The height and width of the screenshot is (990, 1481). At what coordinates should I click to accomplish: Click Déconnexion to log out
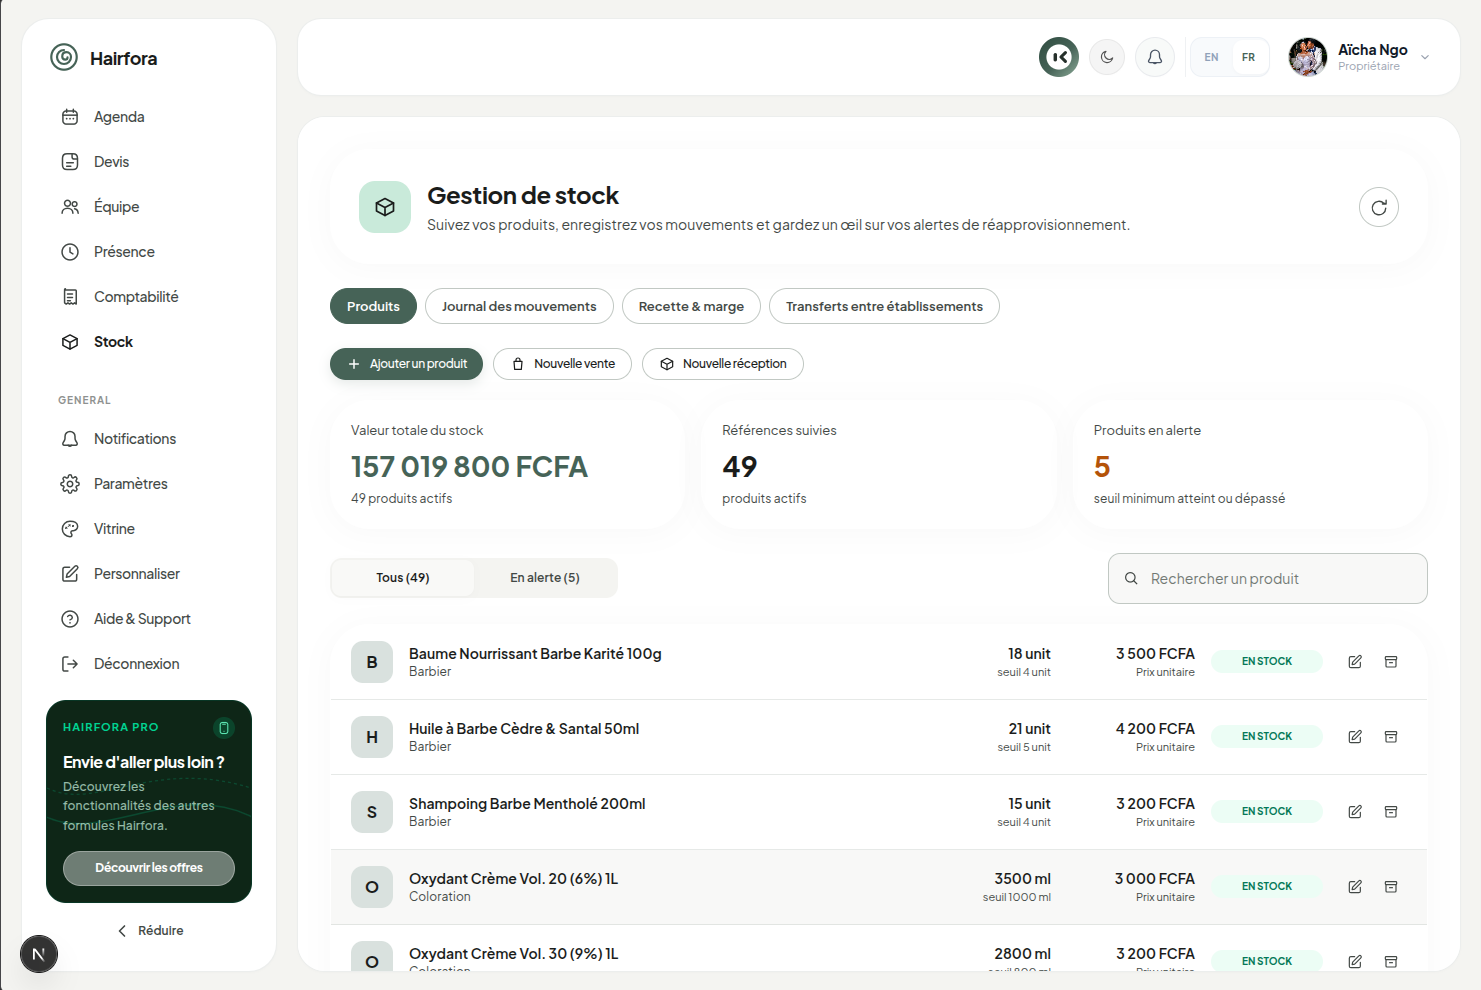tap(150, 664)
